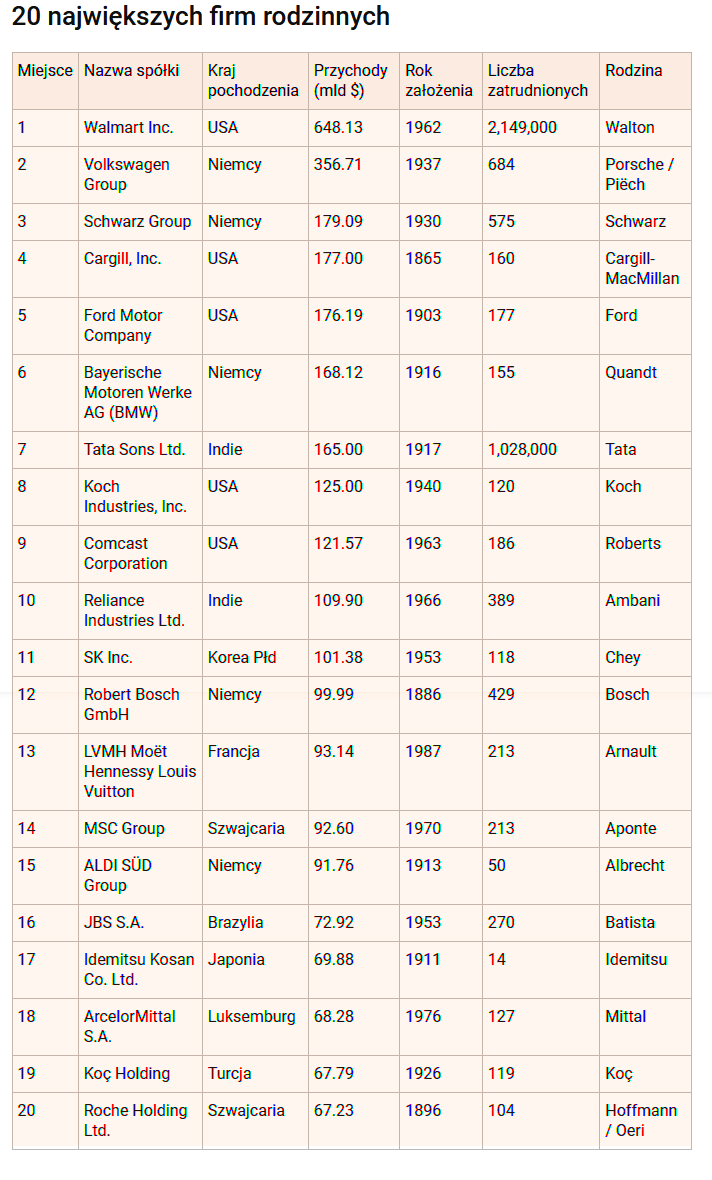This screenshot has height=1180, width=712.
Task: Click the "Walmart Inc." company cell
Action: pyautogui.click(x=128, y=128)
